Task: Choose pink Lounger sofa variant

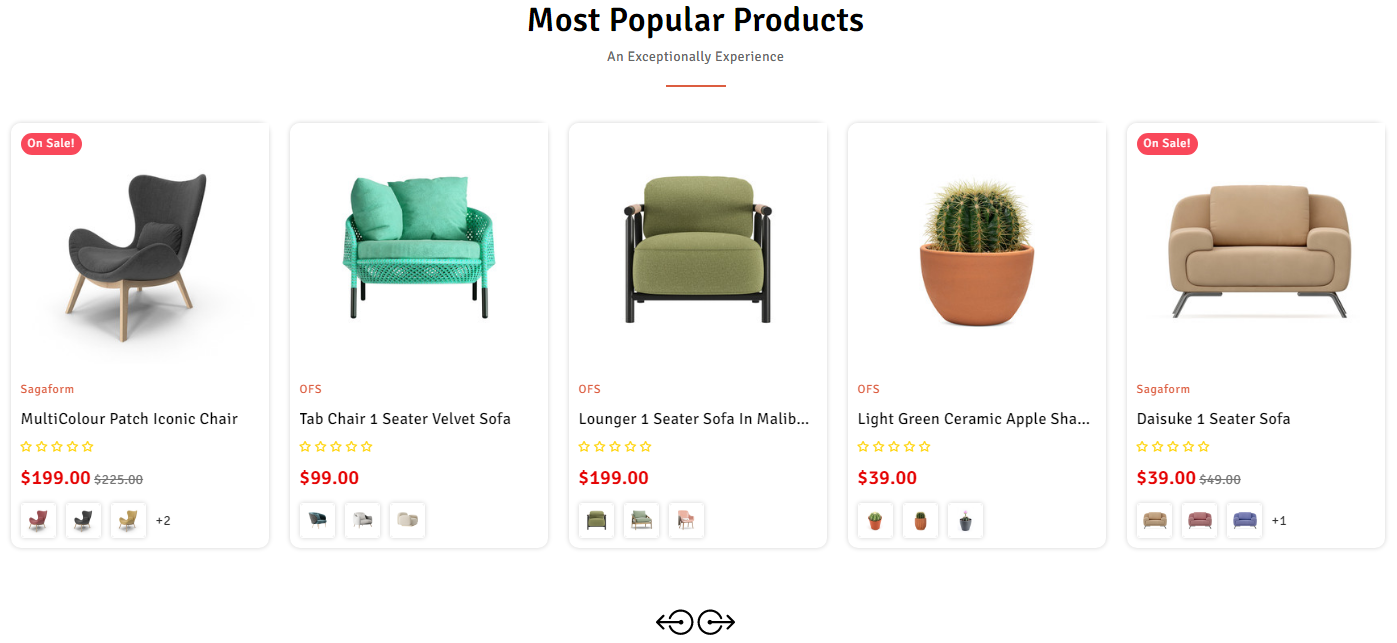Action: tap(686, 520)
